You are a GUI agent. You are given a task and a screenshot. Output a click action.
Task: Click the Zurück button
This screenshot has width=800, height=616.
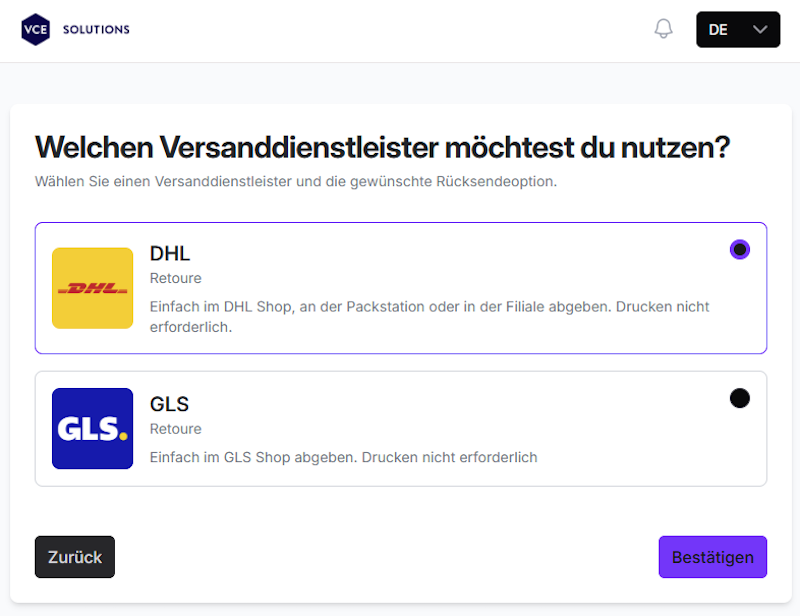(74, 557)
